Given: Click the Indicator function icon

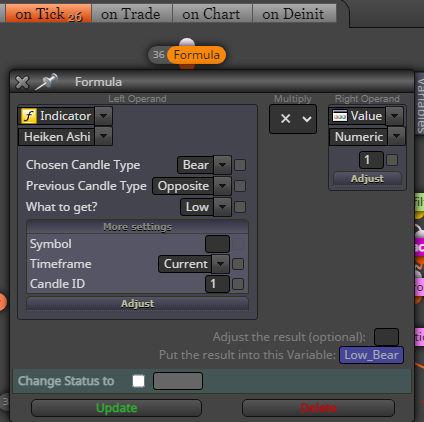Looking at the screenshot, I should 29,116.
